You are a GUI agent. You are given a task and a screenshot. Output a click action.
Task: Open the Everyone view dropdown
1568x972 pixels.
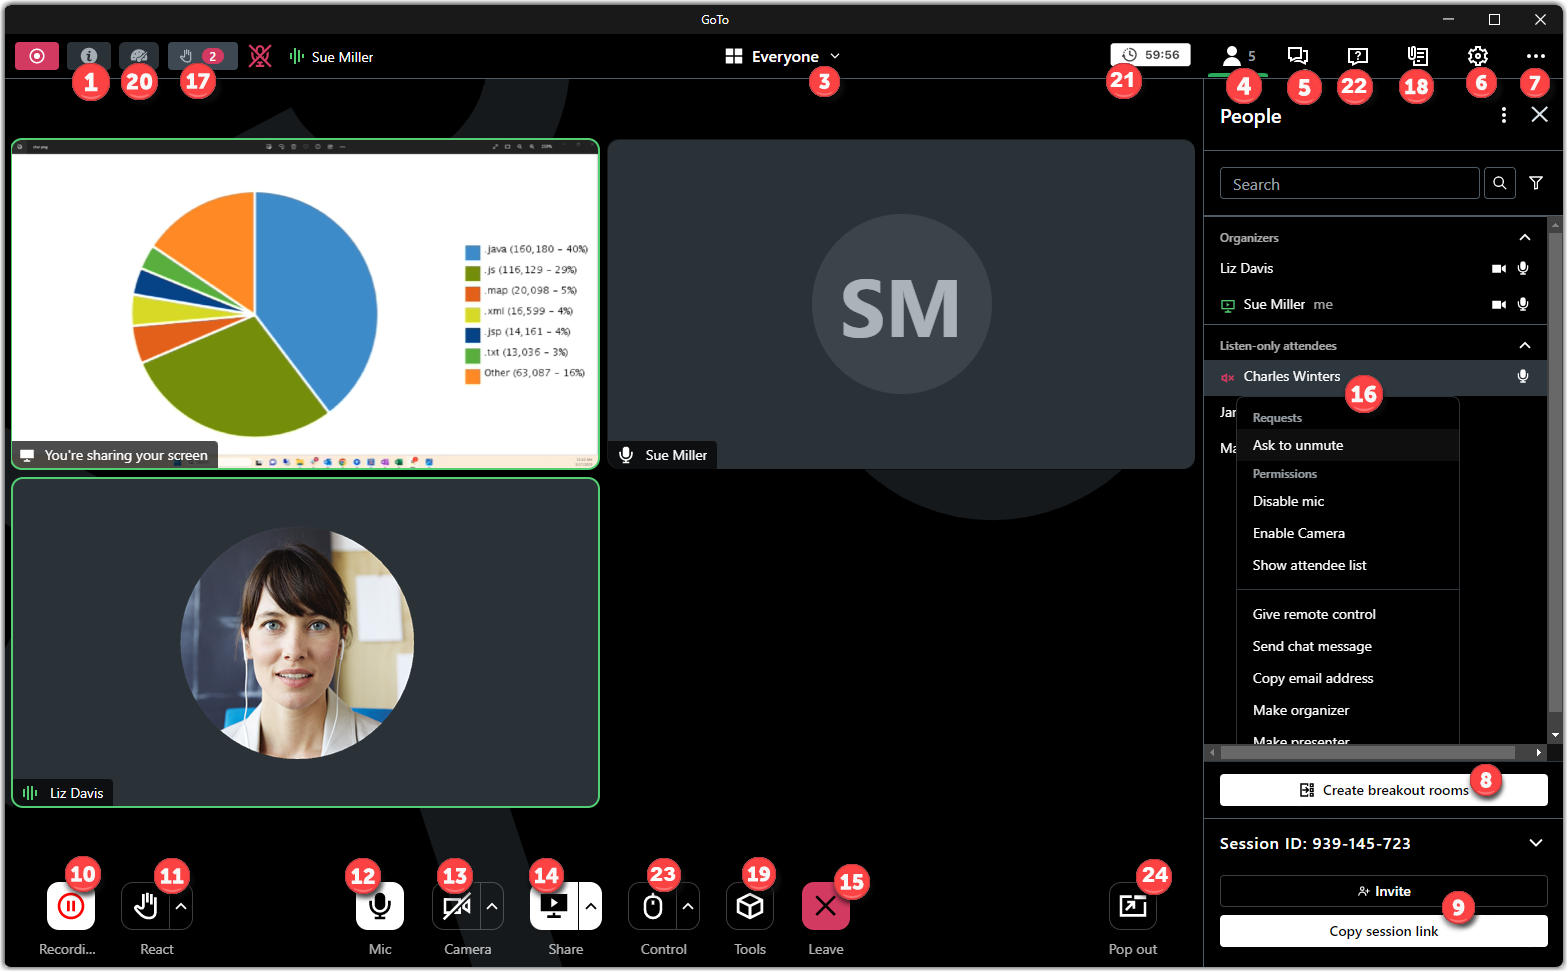pyautogui.click(x=784, y=56)
